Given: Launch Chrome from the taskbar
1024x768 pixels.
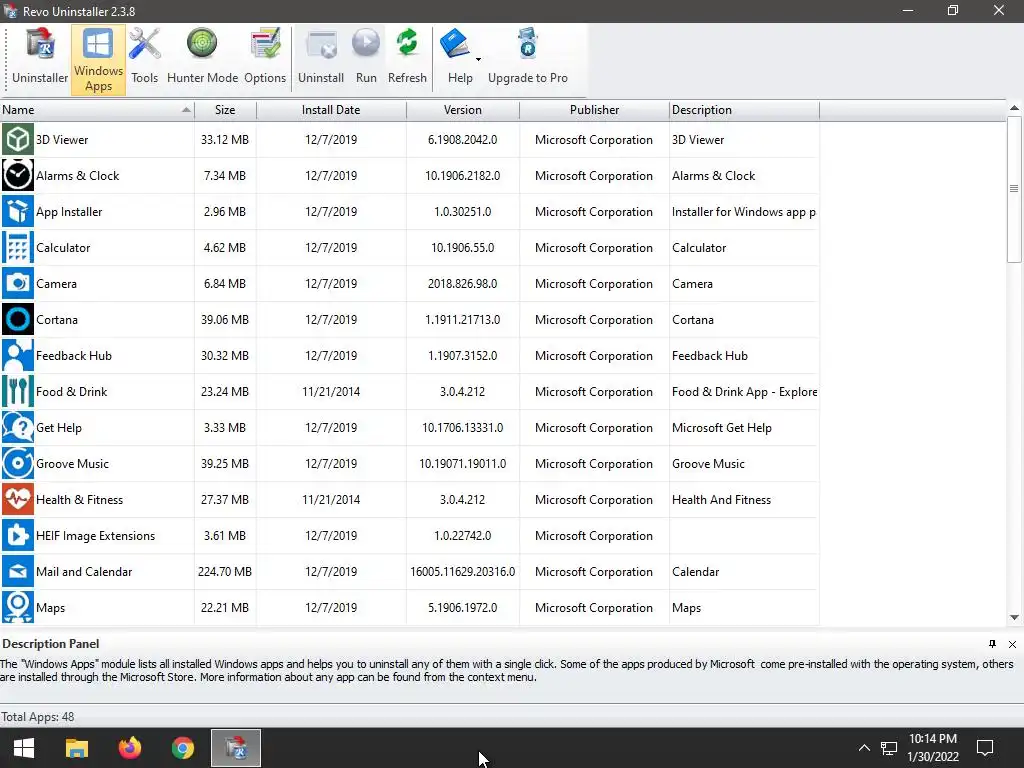Looking at the screenshot, I should pos(183,748).
